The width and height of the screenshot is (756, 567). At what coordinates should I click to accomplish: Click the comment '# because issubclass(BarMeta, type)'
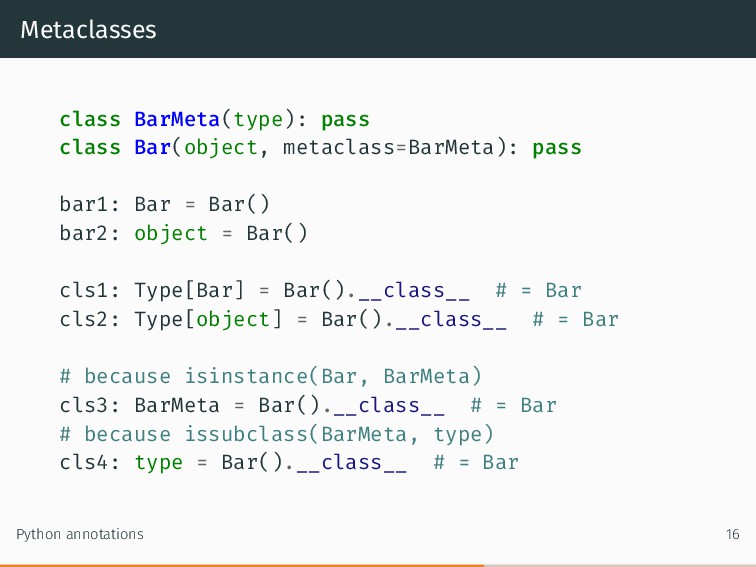coord(277,434)
